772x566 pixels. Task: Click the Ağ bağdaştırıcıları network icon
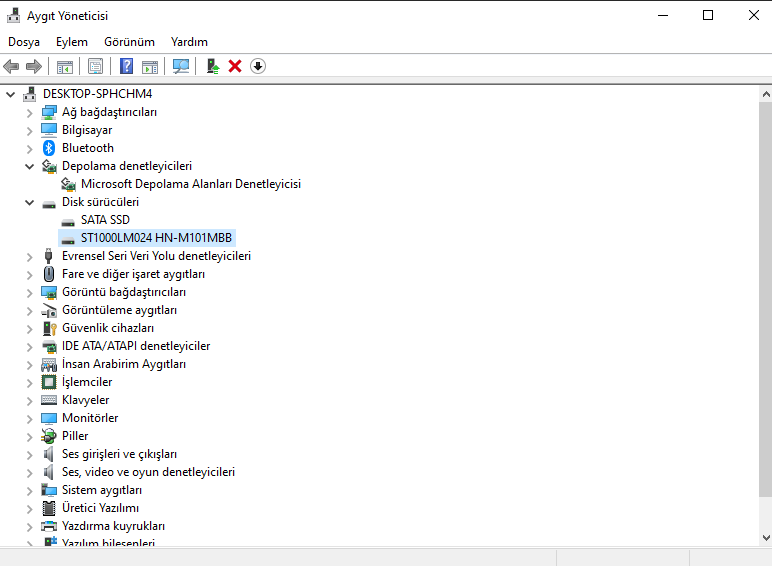[x=49, y=112]
